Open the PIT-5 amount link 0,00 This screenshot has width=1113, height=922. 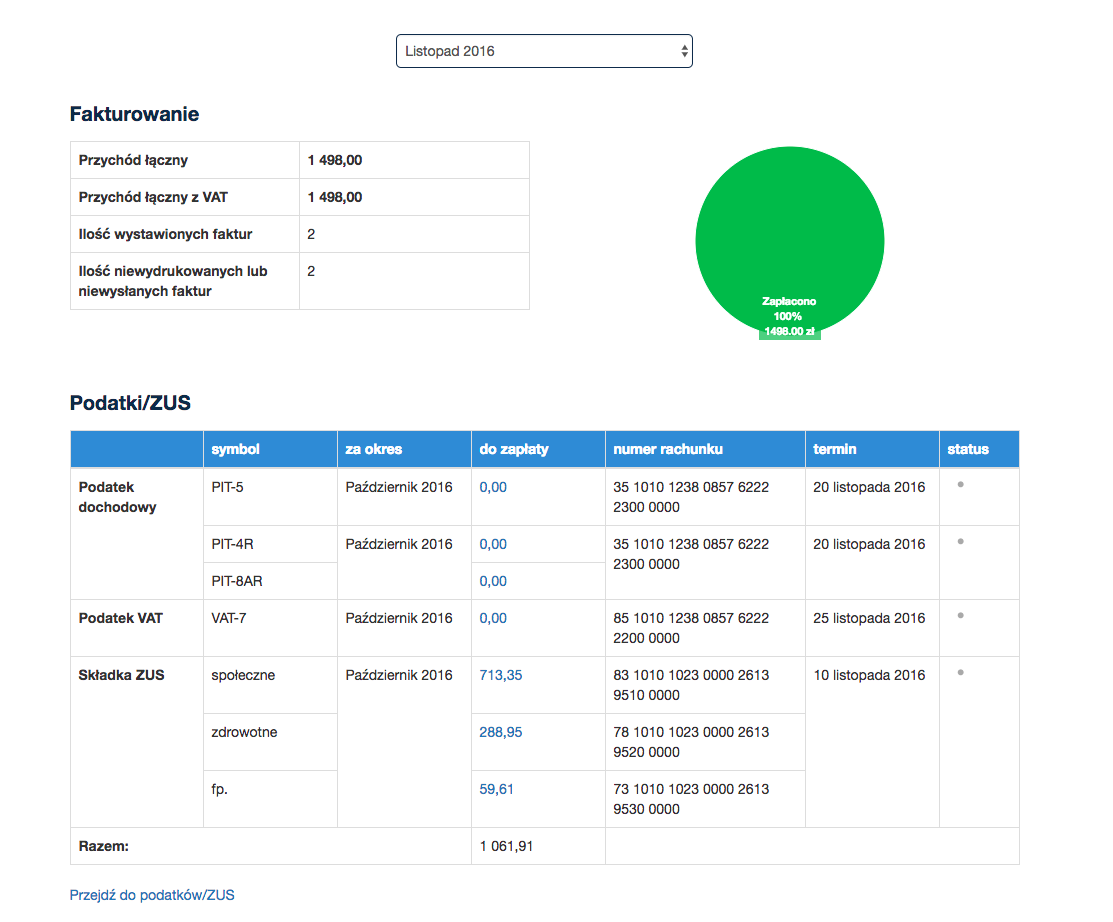click(x=493, y=487)
